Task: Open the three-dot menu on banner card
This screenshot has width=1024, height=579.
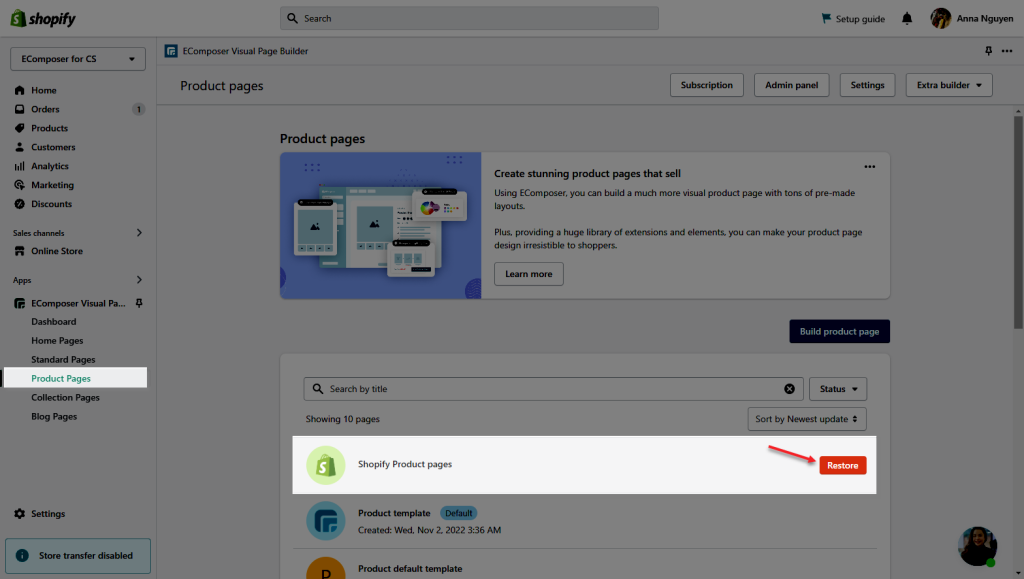Action: (x=870, y=166)
